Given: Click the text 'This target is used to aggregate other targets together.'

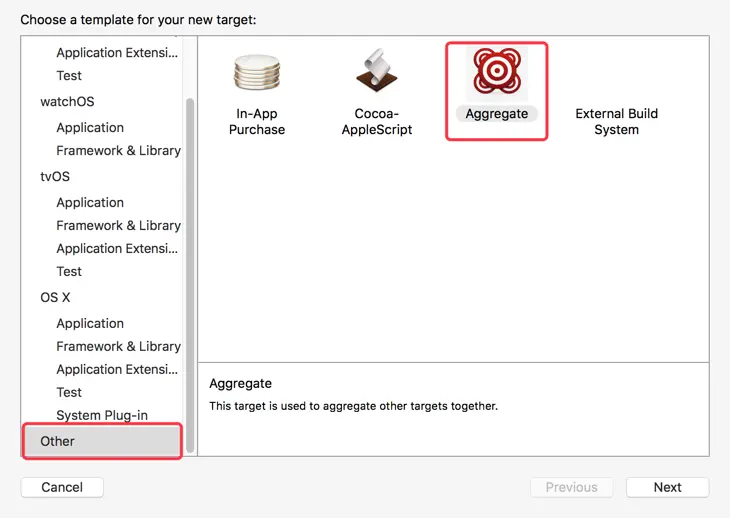Looking at the screenshot, I should click(353, 406).
